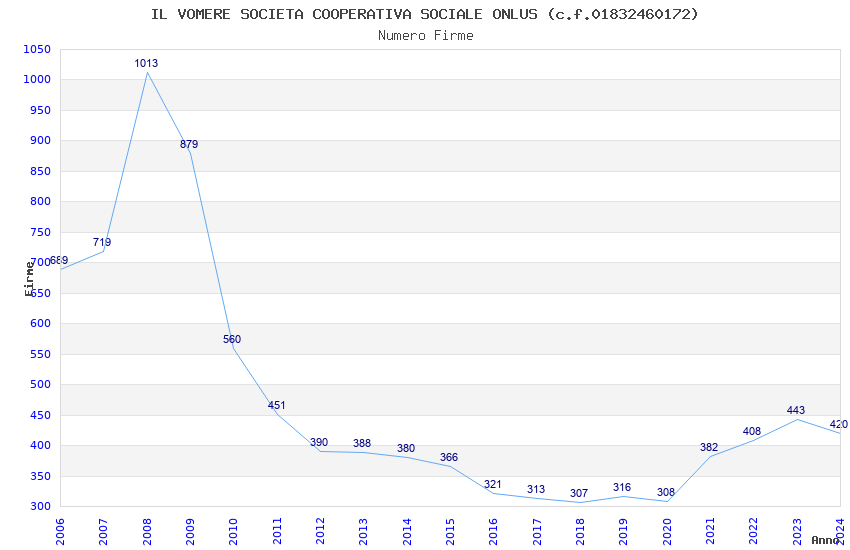Click the 950 y-axis value

41,110
